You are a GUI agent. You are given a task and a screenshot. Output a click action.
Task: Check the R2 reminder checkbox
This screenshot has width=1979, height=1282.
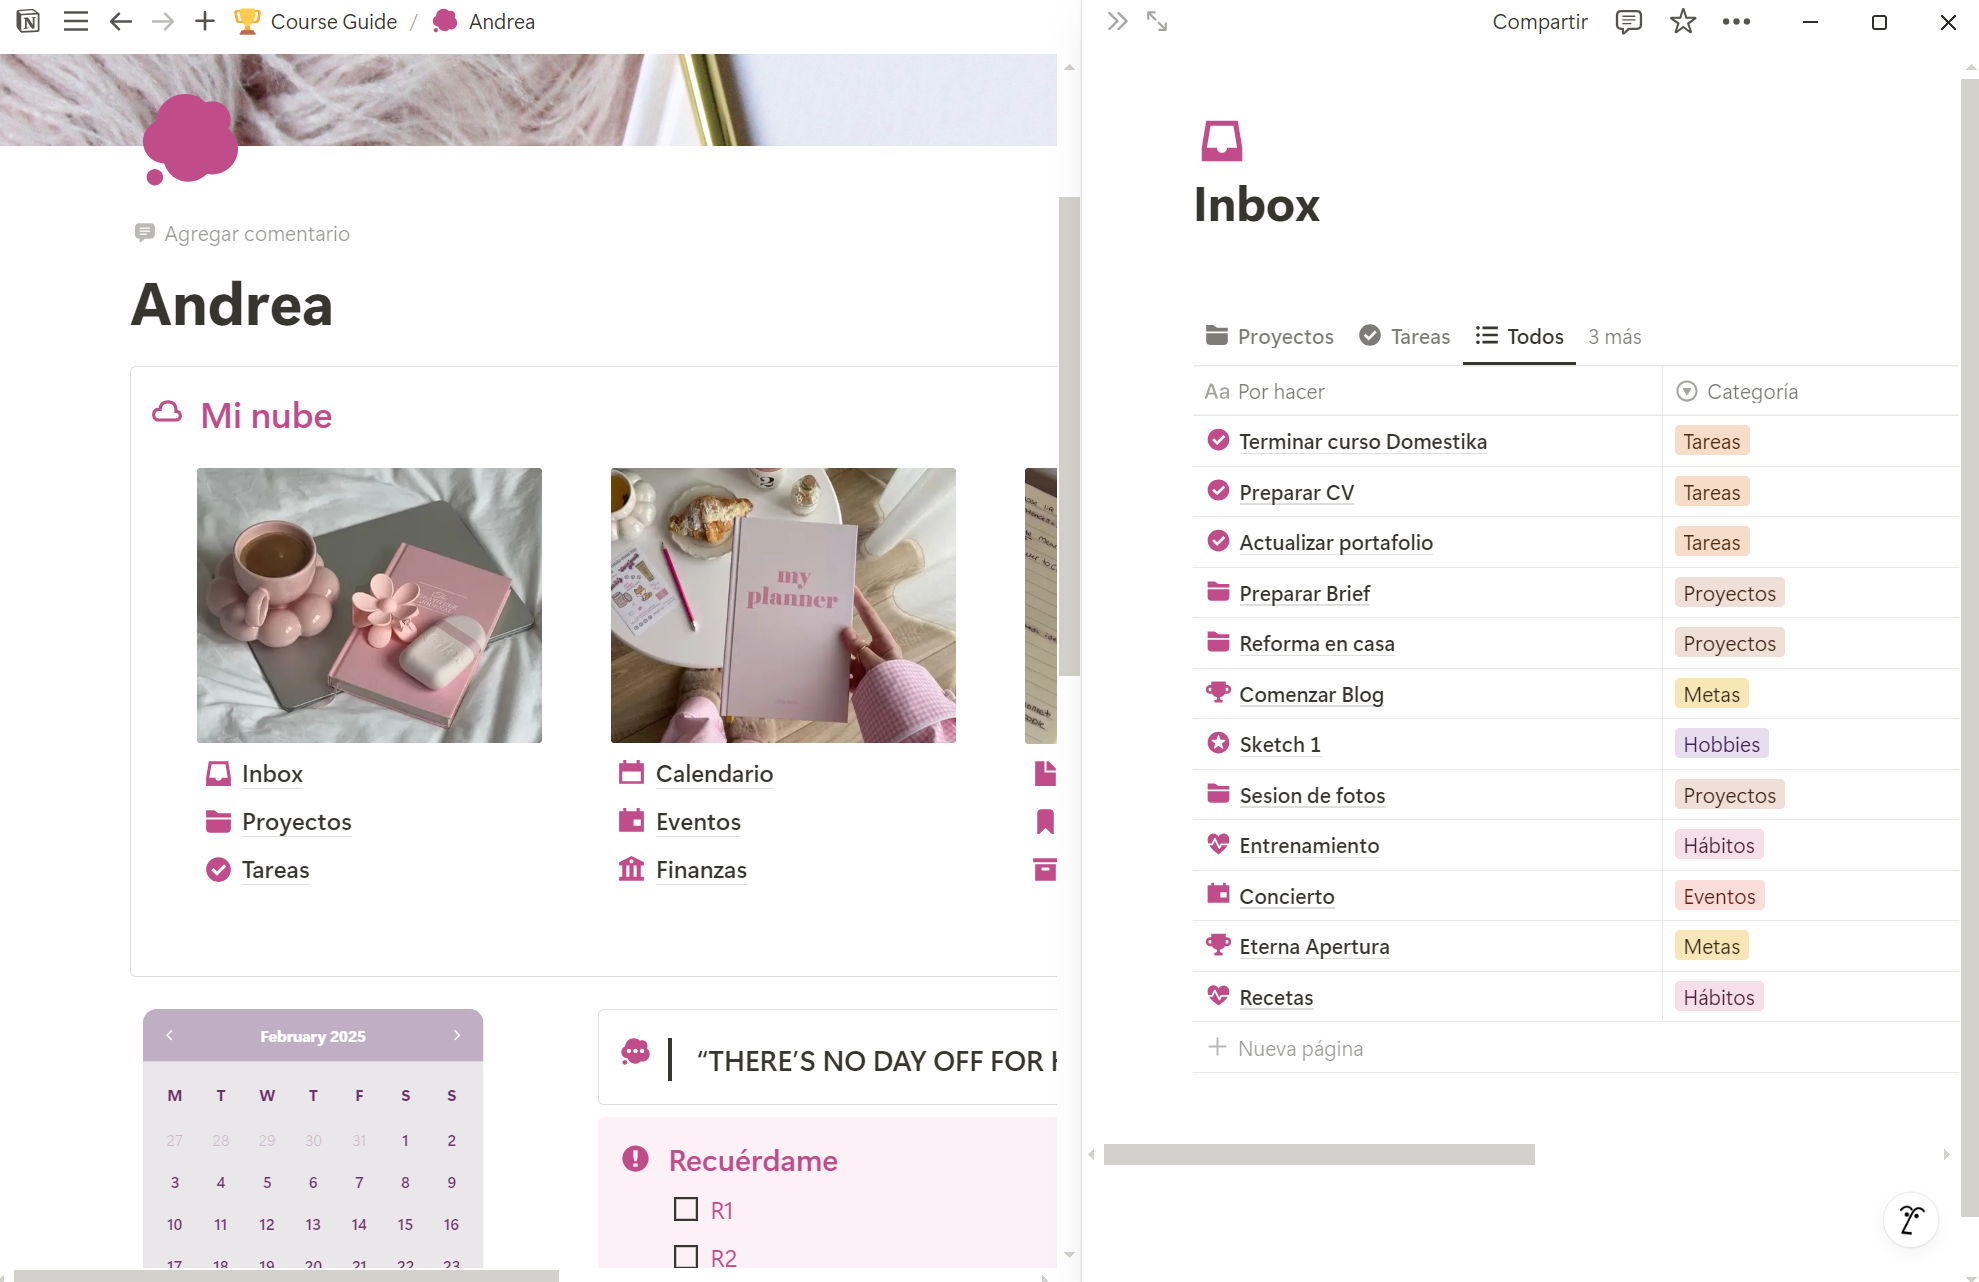686,1256
